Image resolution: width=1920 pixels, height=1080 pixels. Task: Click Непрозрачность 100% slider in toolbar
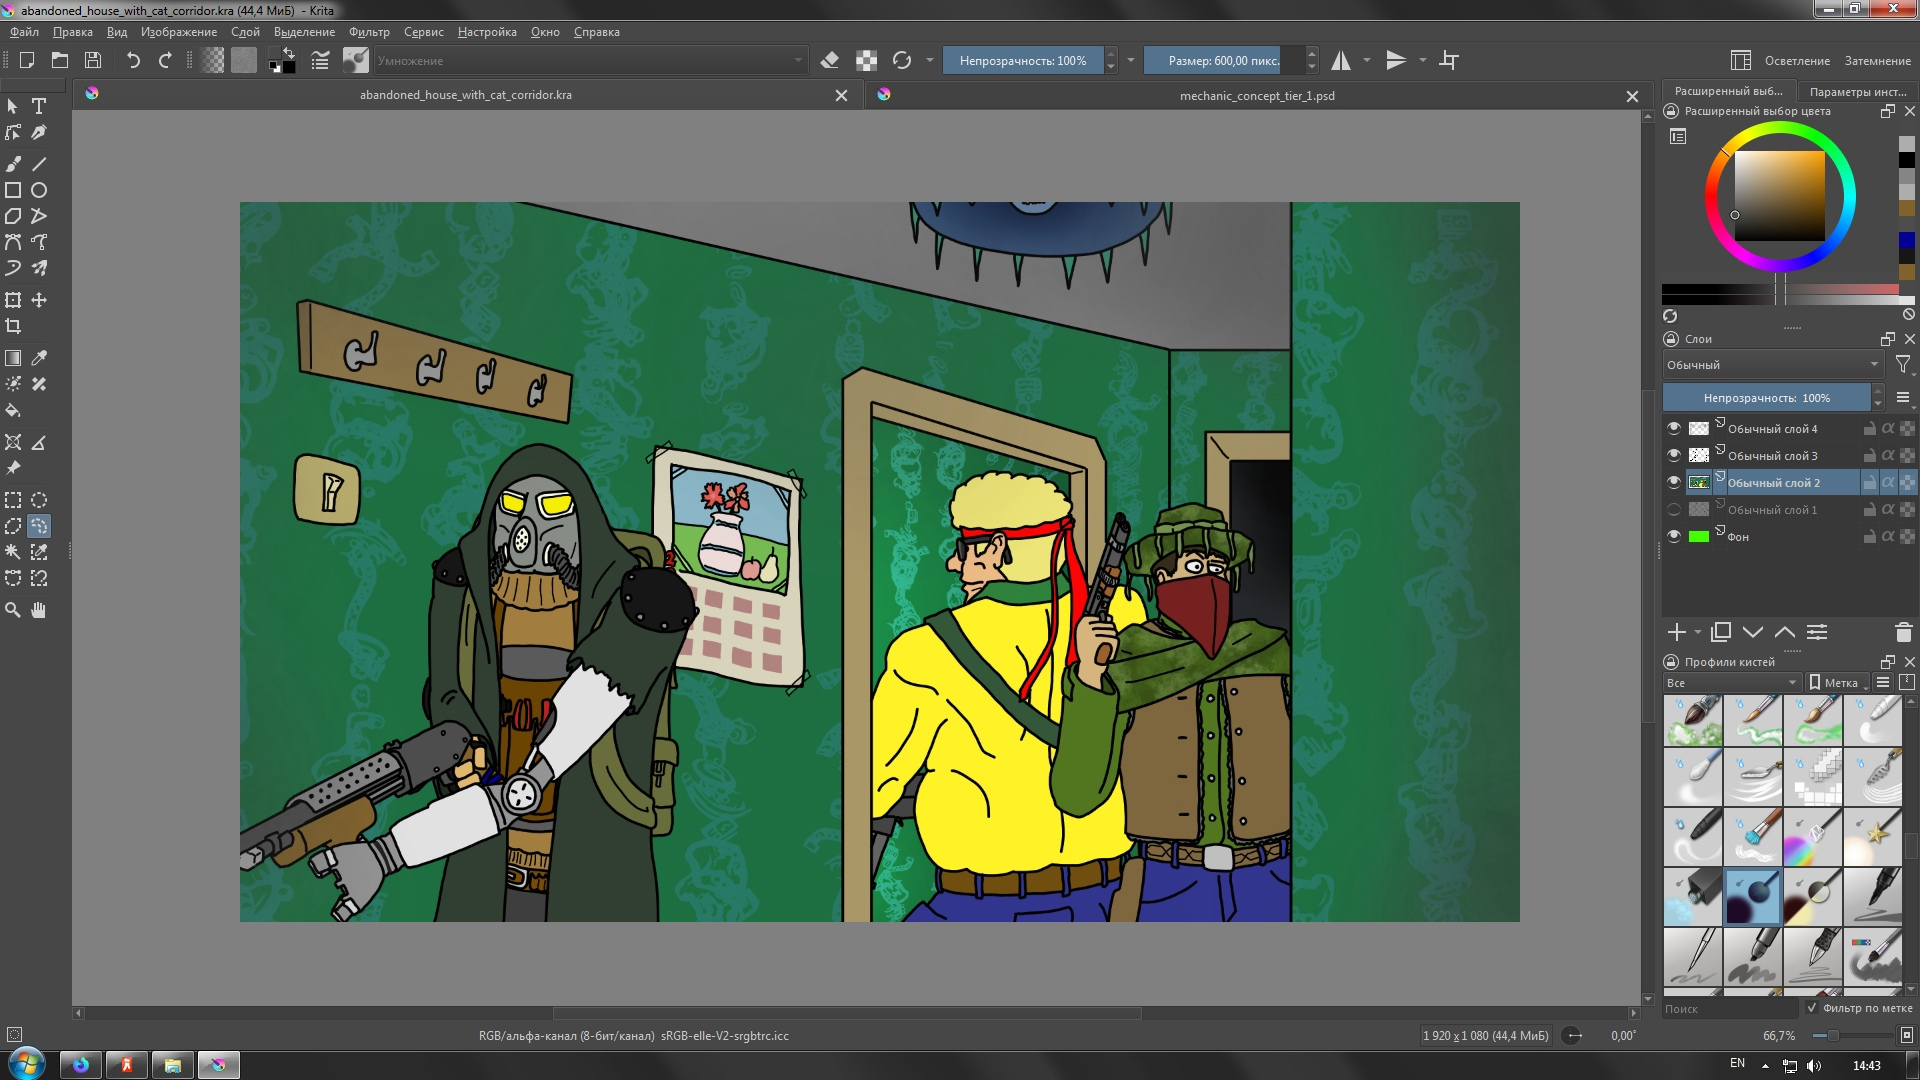[1022, 61]
